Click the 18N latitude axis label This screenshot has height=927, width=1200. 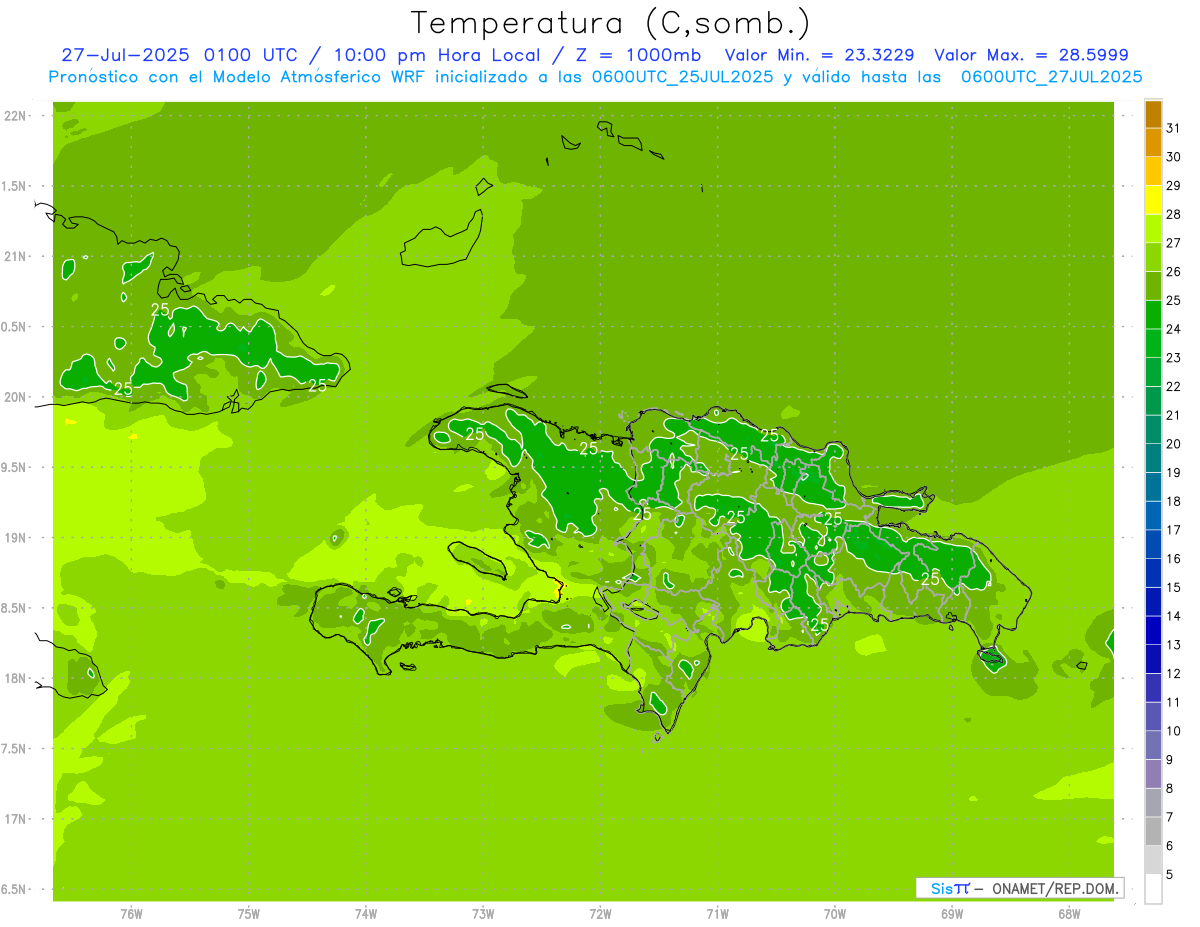coord(17,678)
